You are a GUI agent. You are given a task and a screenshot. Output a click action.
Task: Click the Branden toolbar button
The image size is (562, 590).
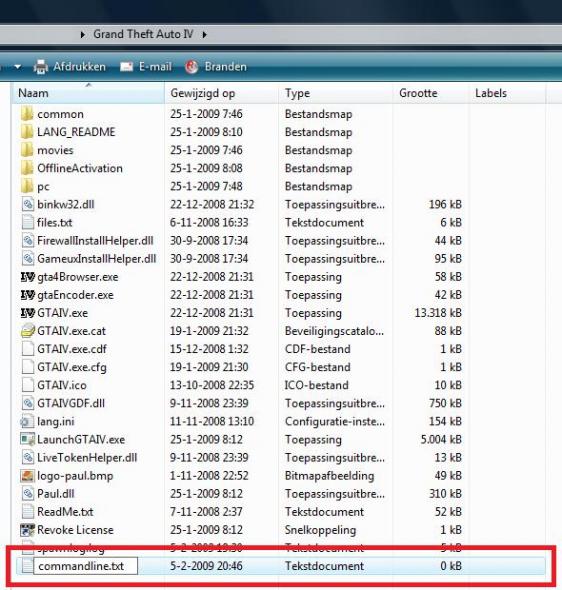coord(216,67)
